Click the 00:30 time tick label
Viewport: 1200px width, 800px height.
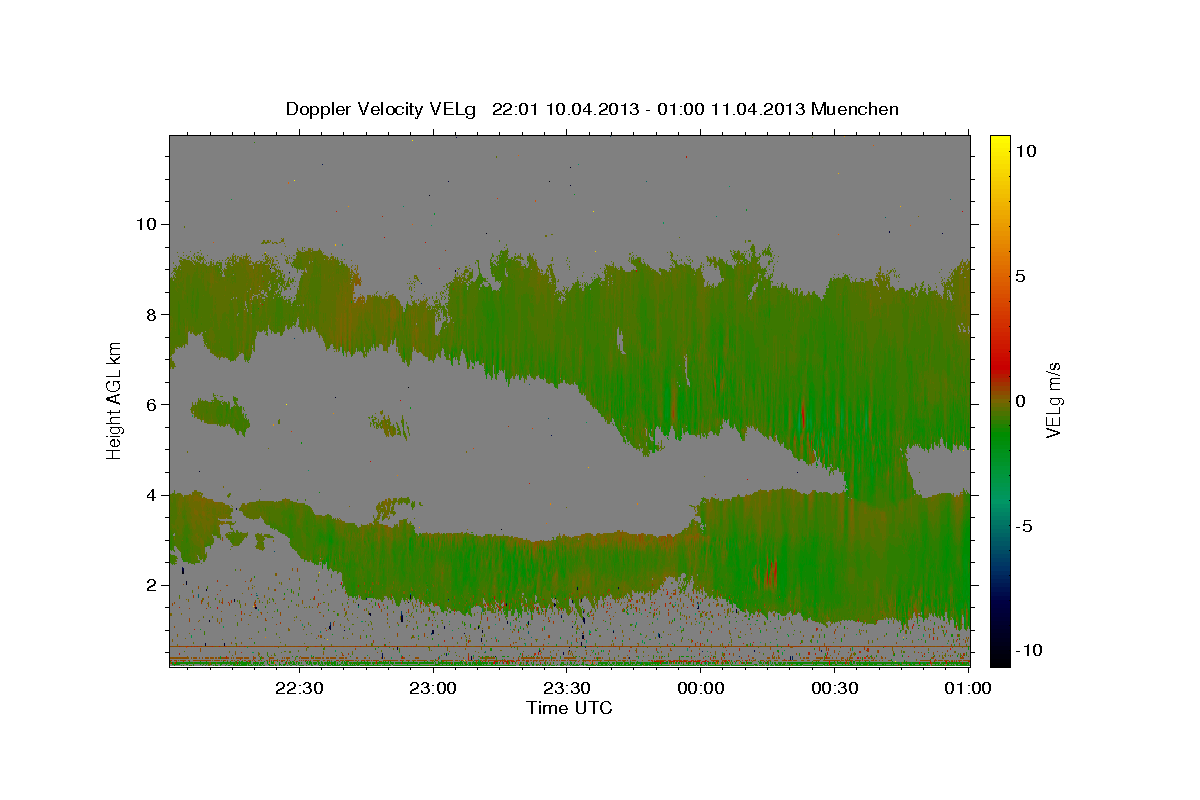(835, 688)
